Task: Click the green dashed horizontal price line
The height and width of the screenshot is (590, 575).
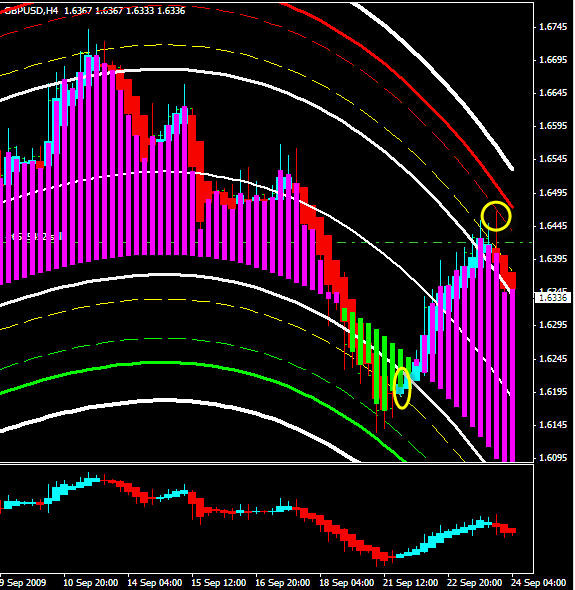Action: coord(433,242)
